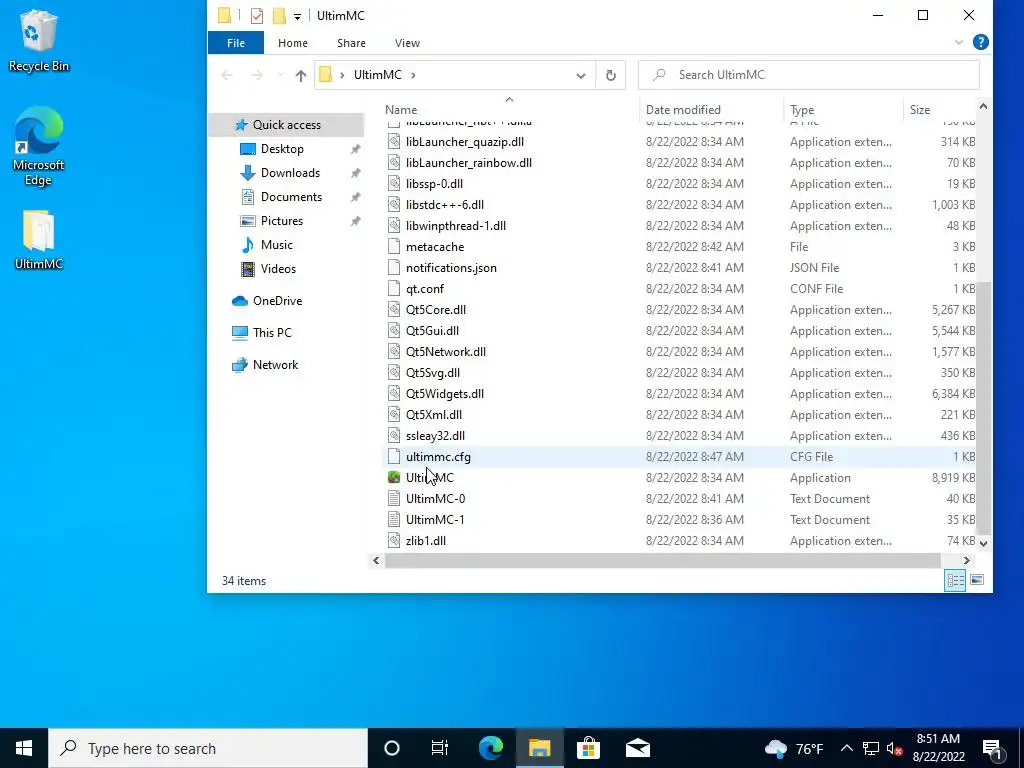
Task: Click the File Explorer taskbar icon
Action: pyautogui.click(x=539, y=748)
